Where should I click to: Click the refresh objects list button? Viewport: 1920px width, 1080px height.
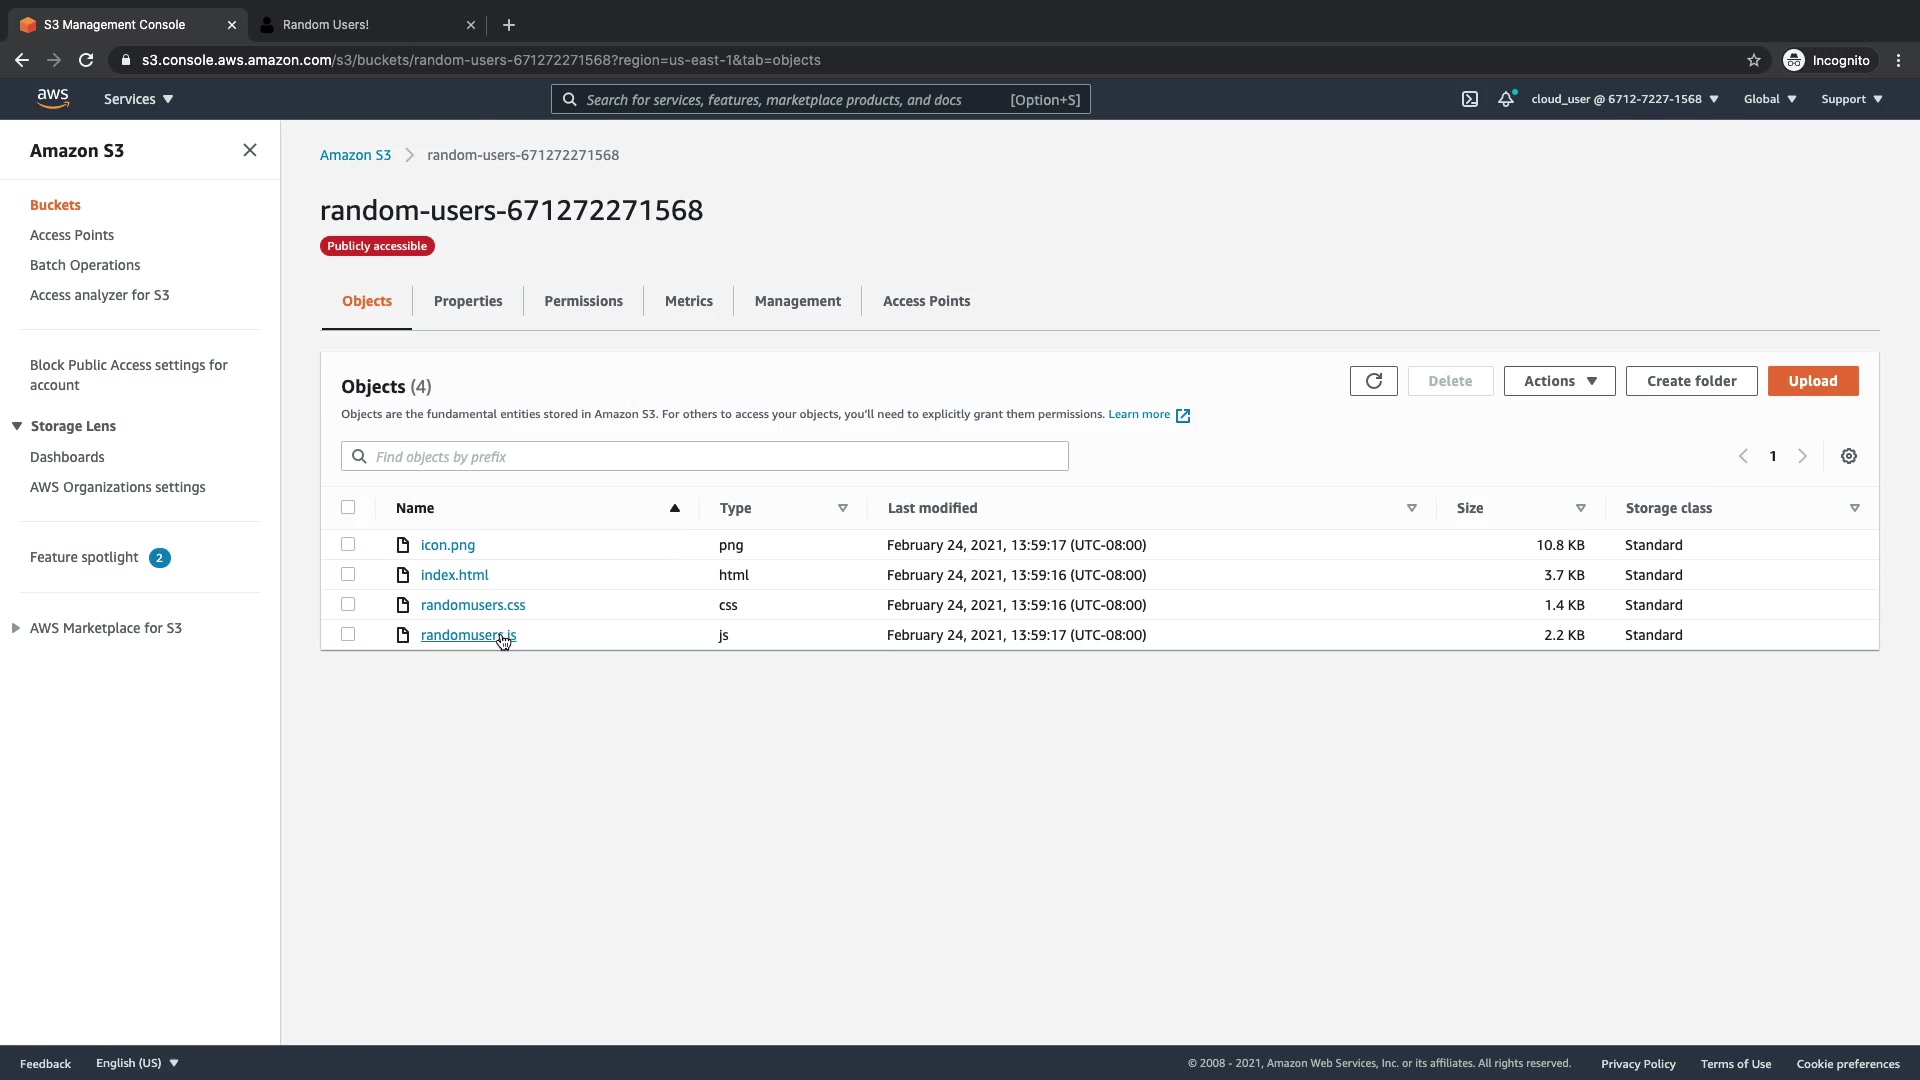pyautogui.click(x=1373, y=381)
